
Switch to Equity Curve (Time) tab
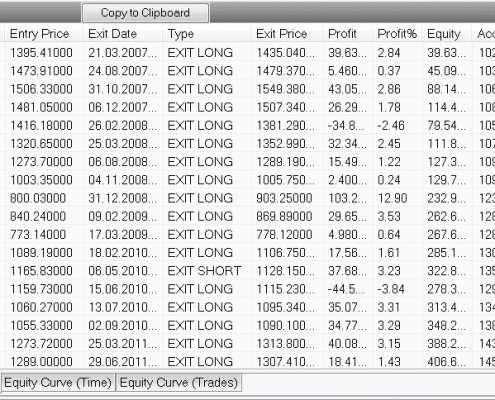(x=58, y=382)
